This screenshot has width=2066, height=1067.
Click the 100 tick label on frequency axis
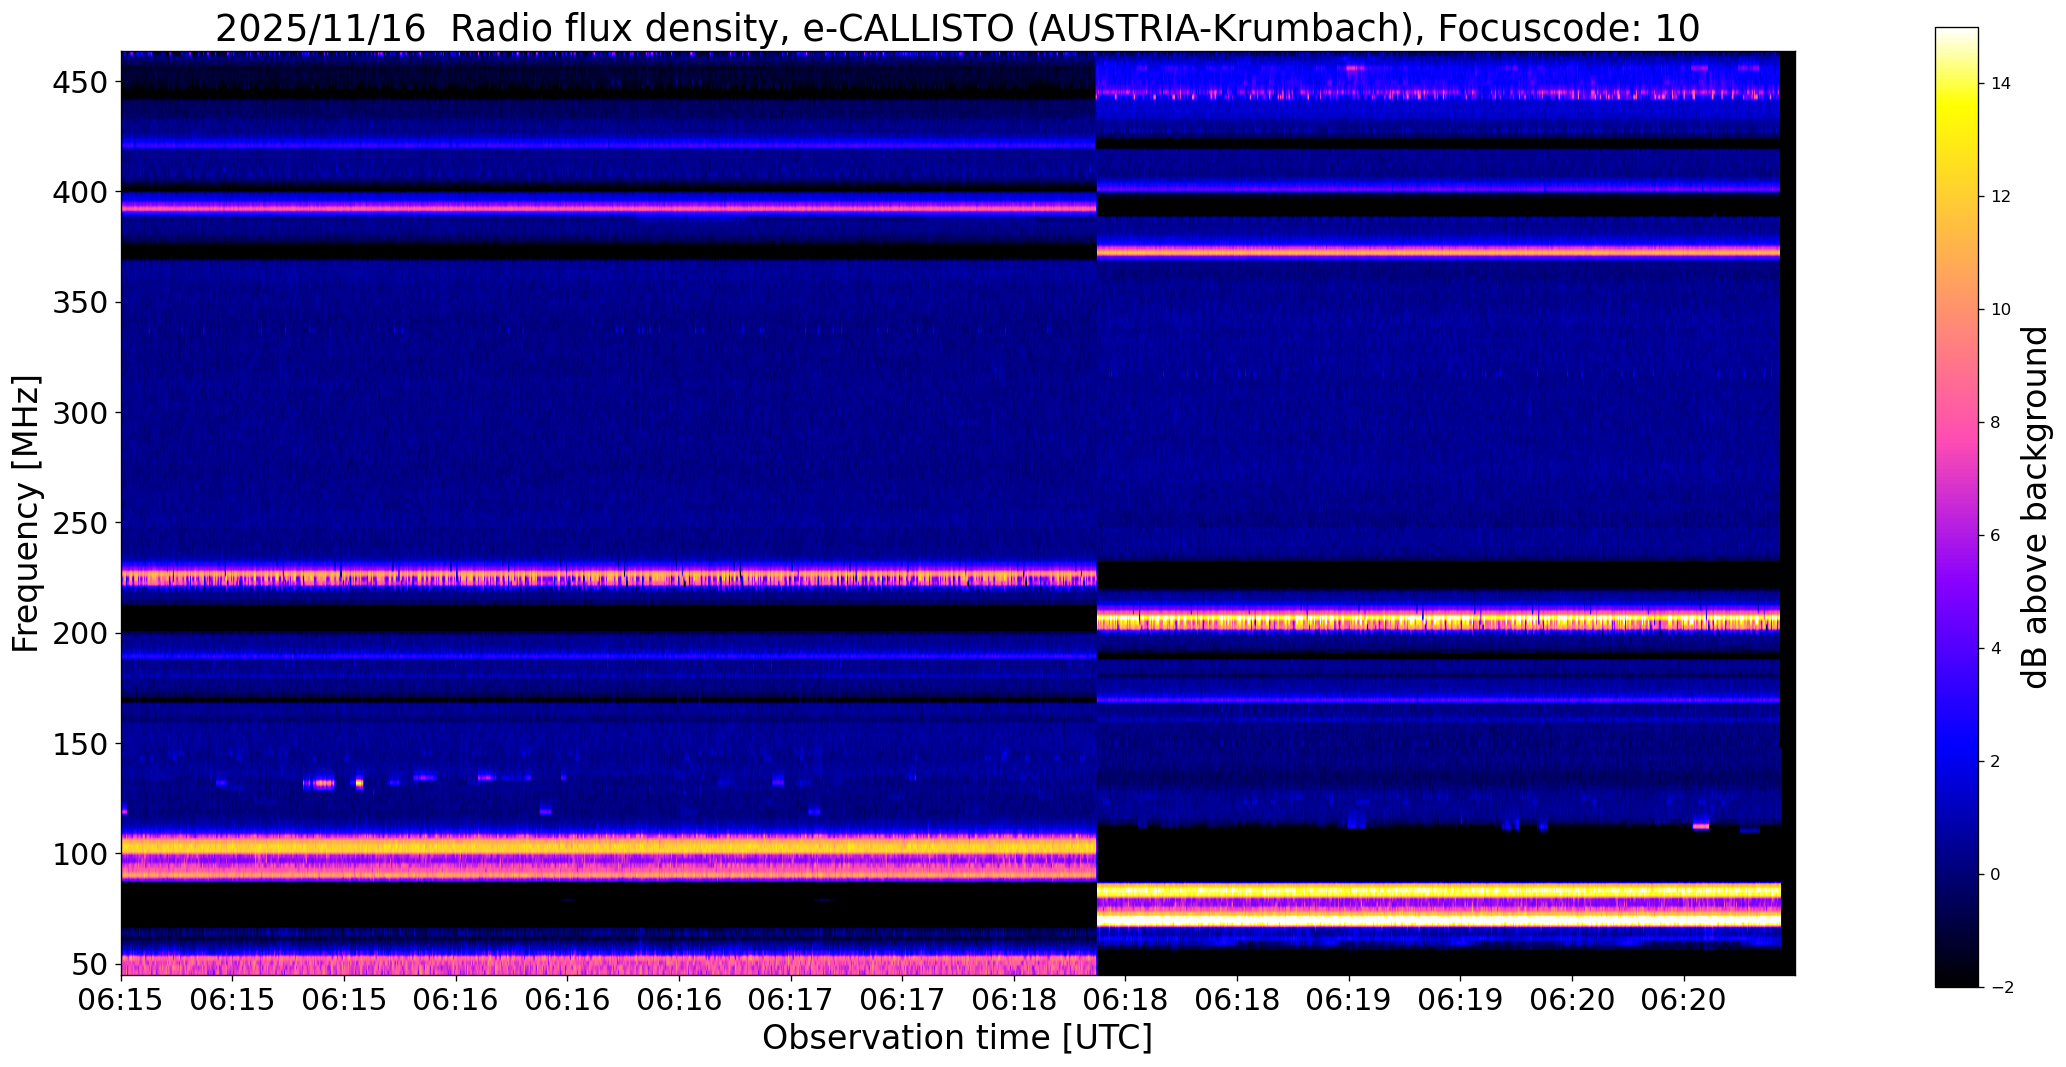pos(80,853)
